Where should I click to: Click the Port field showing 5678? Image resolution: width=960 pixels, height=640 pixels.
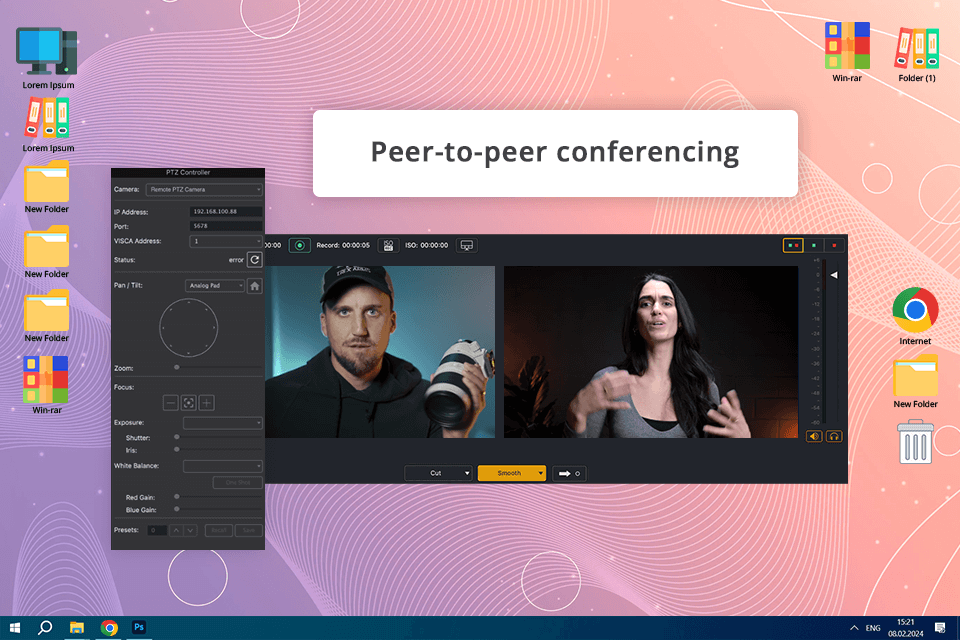tap(226, 226)
